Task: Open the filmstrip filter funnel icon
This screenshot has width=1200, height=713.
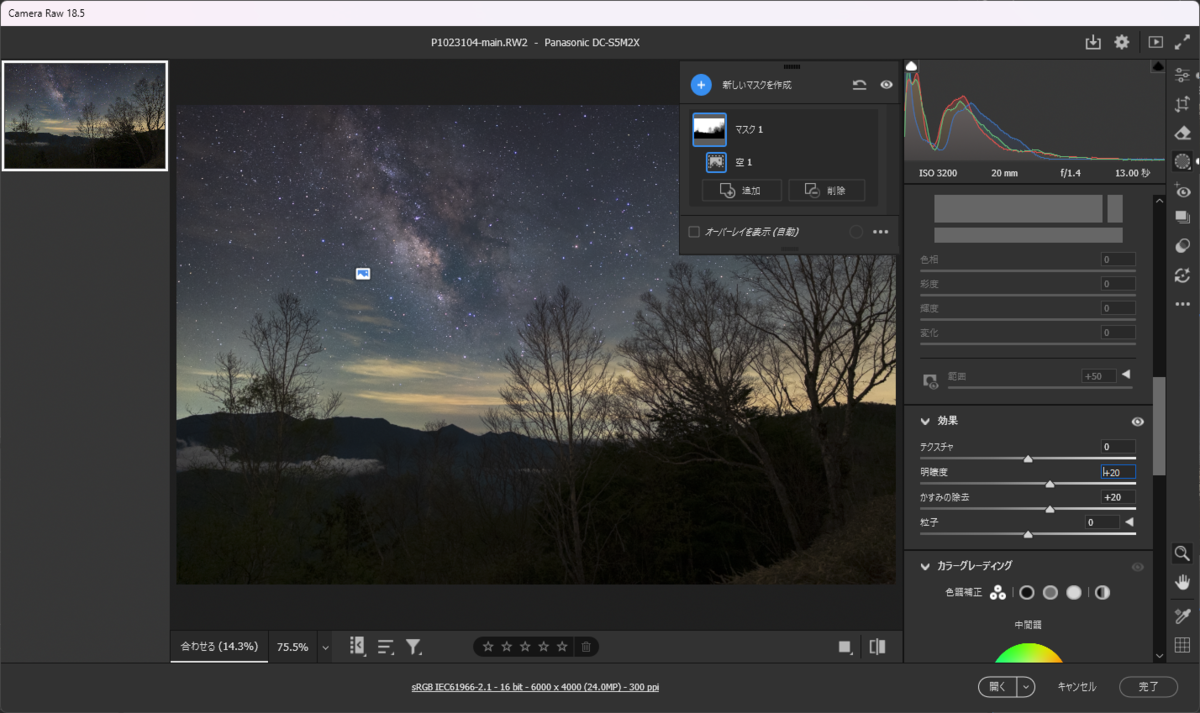Action: (x=414, y=647)
